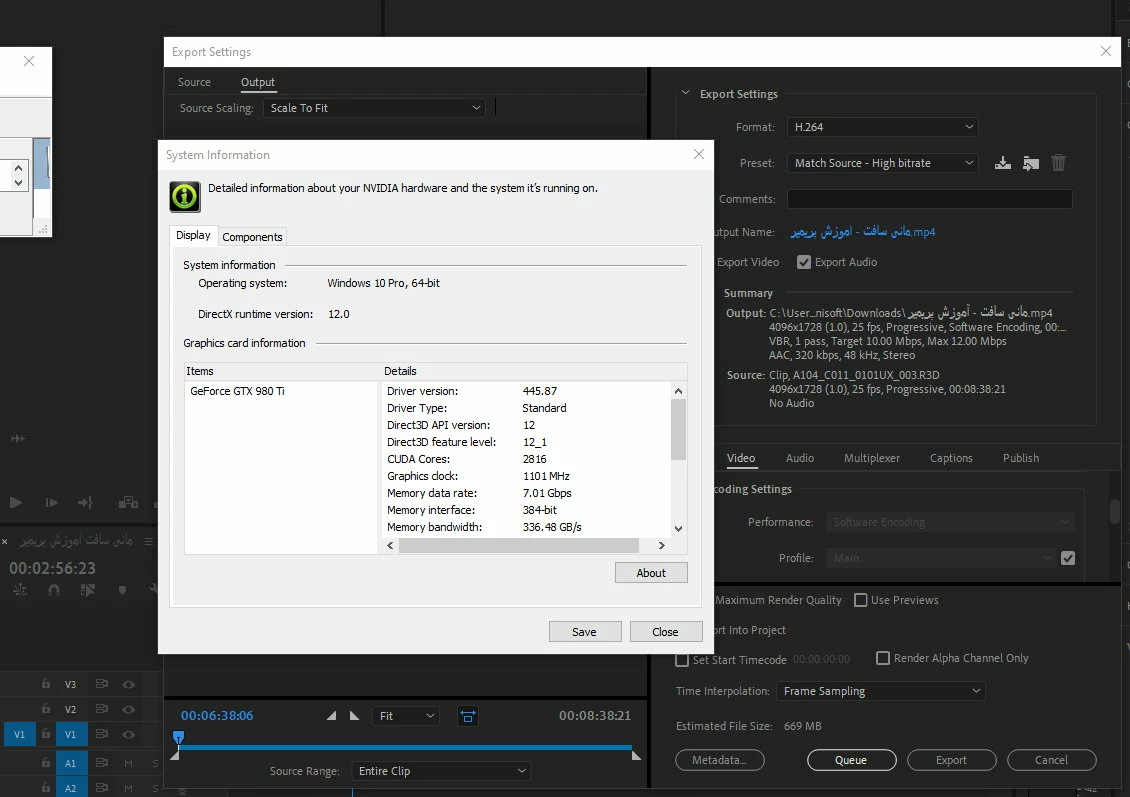Click the Set In Point marker icon
Screen dimensions: 1130x797
332,716
